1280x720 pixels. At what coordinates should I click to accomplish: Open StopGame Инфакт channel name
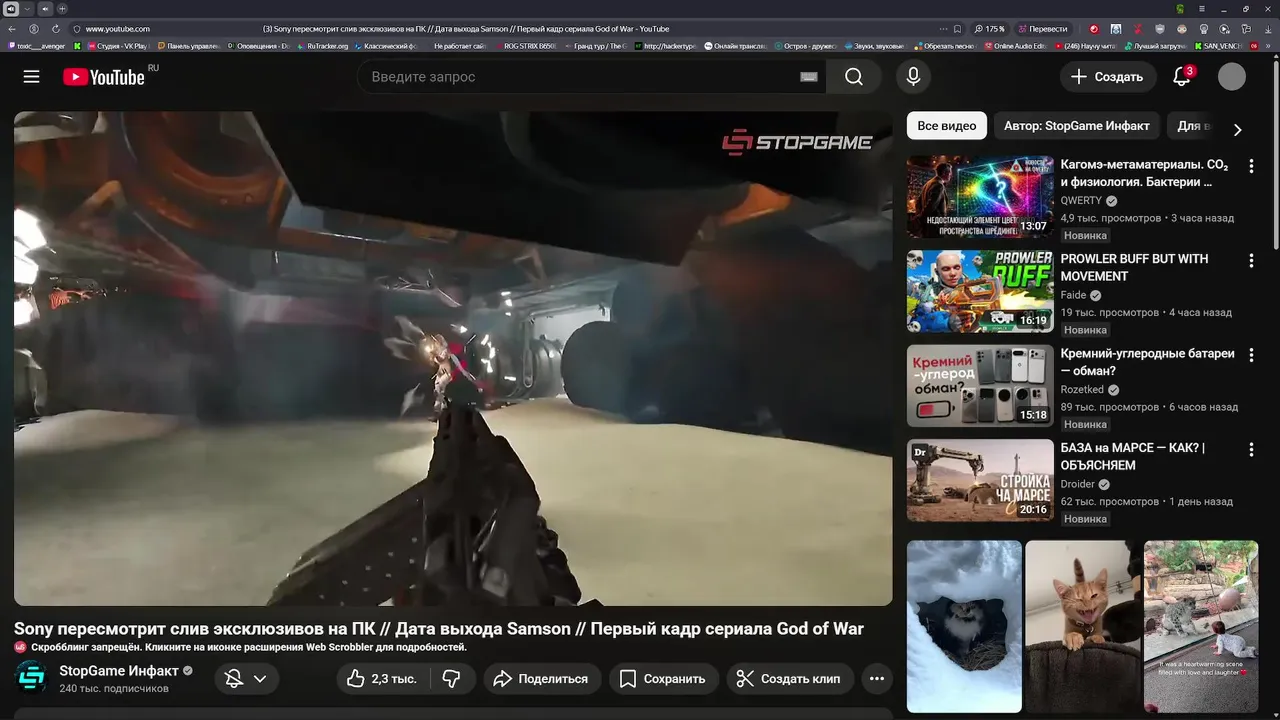click(x=119, y=671)
